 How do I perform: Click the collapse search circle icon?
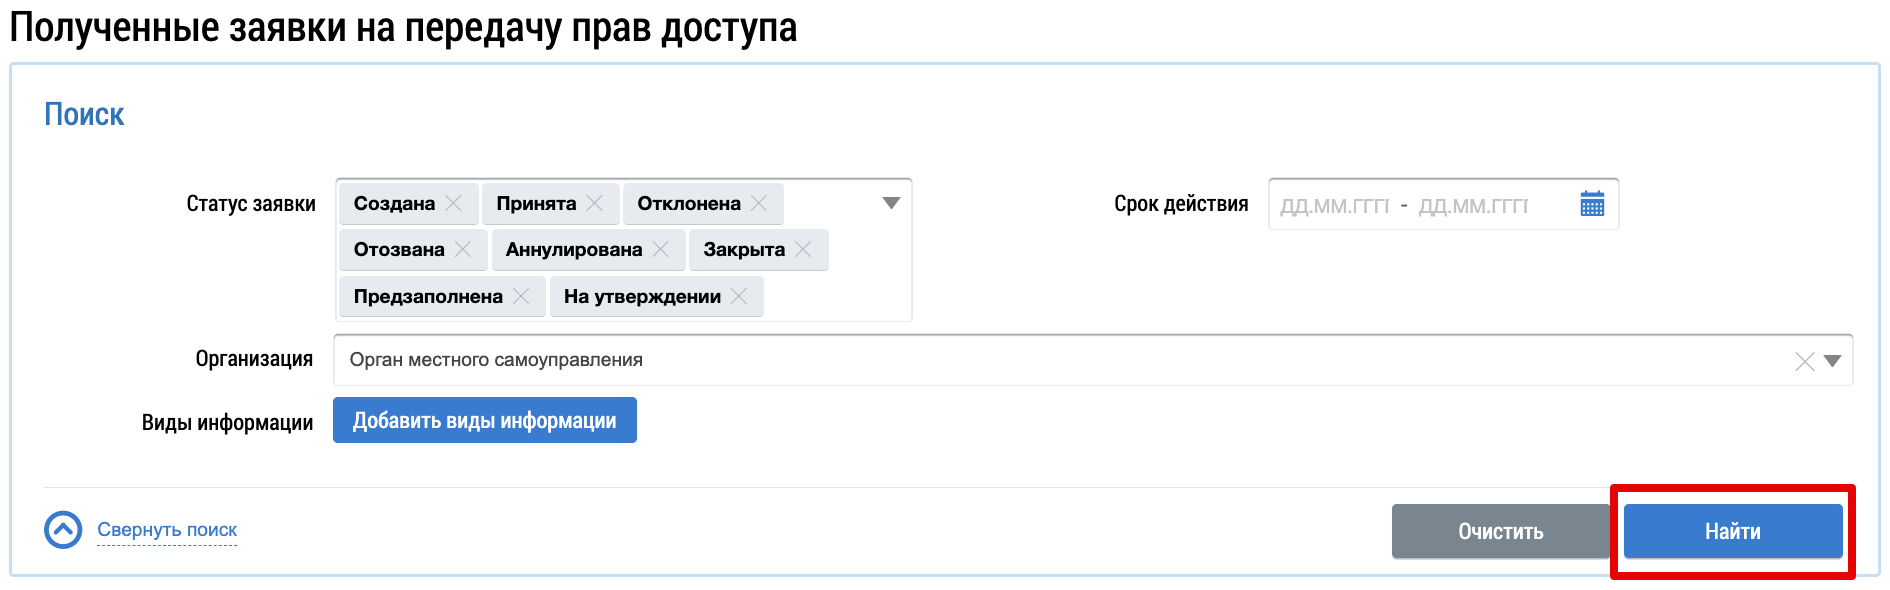click(x=63, y=530)
